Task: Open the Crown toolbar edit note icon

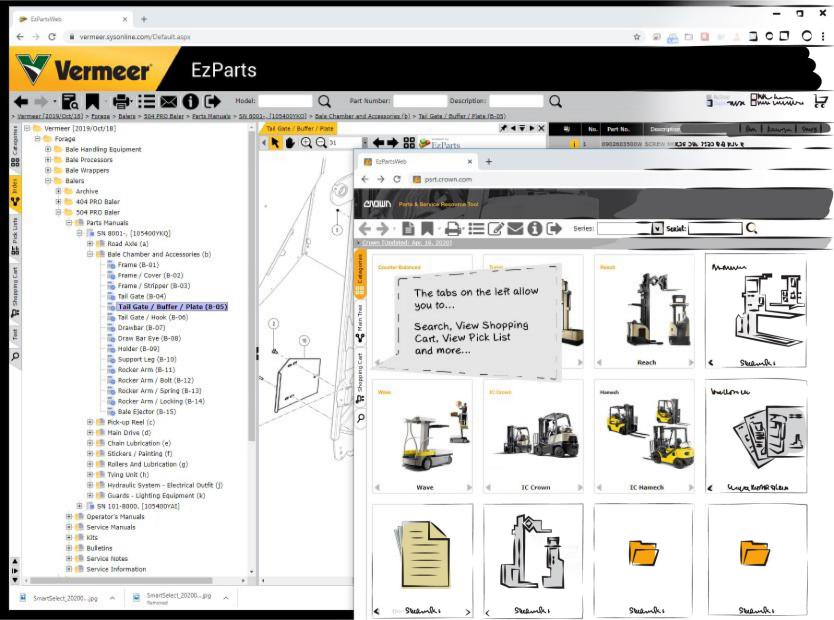Action: click(495, 229)
